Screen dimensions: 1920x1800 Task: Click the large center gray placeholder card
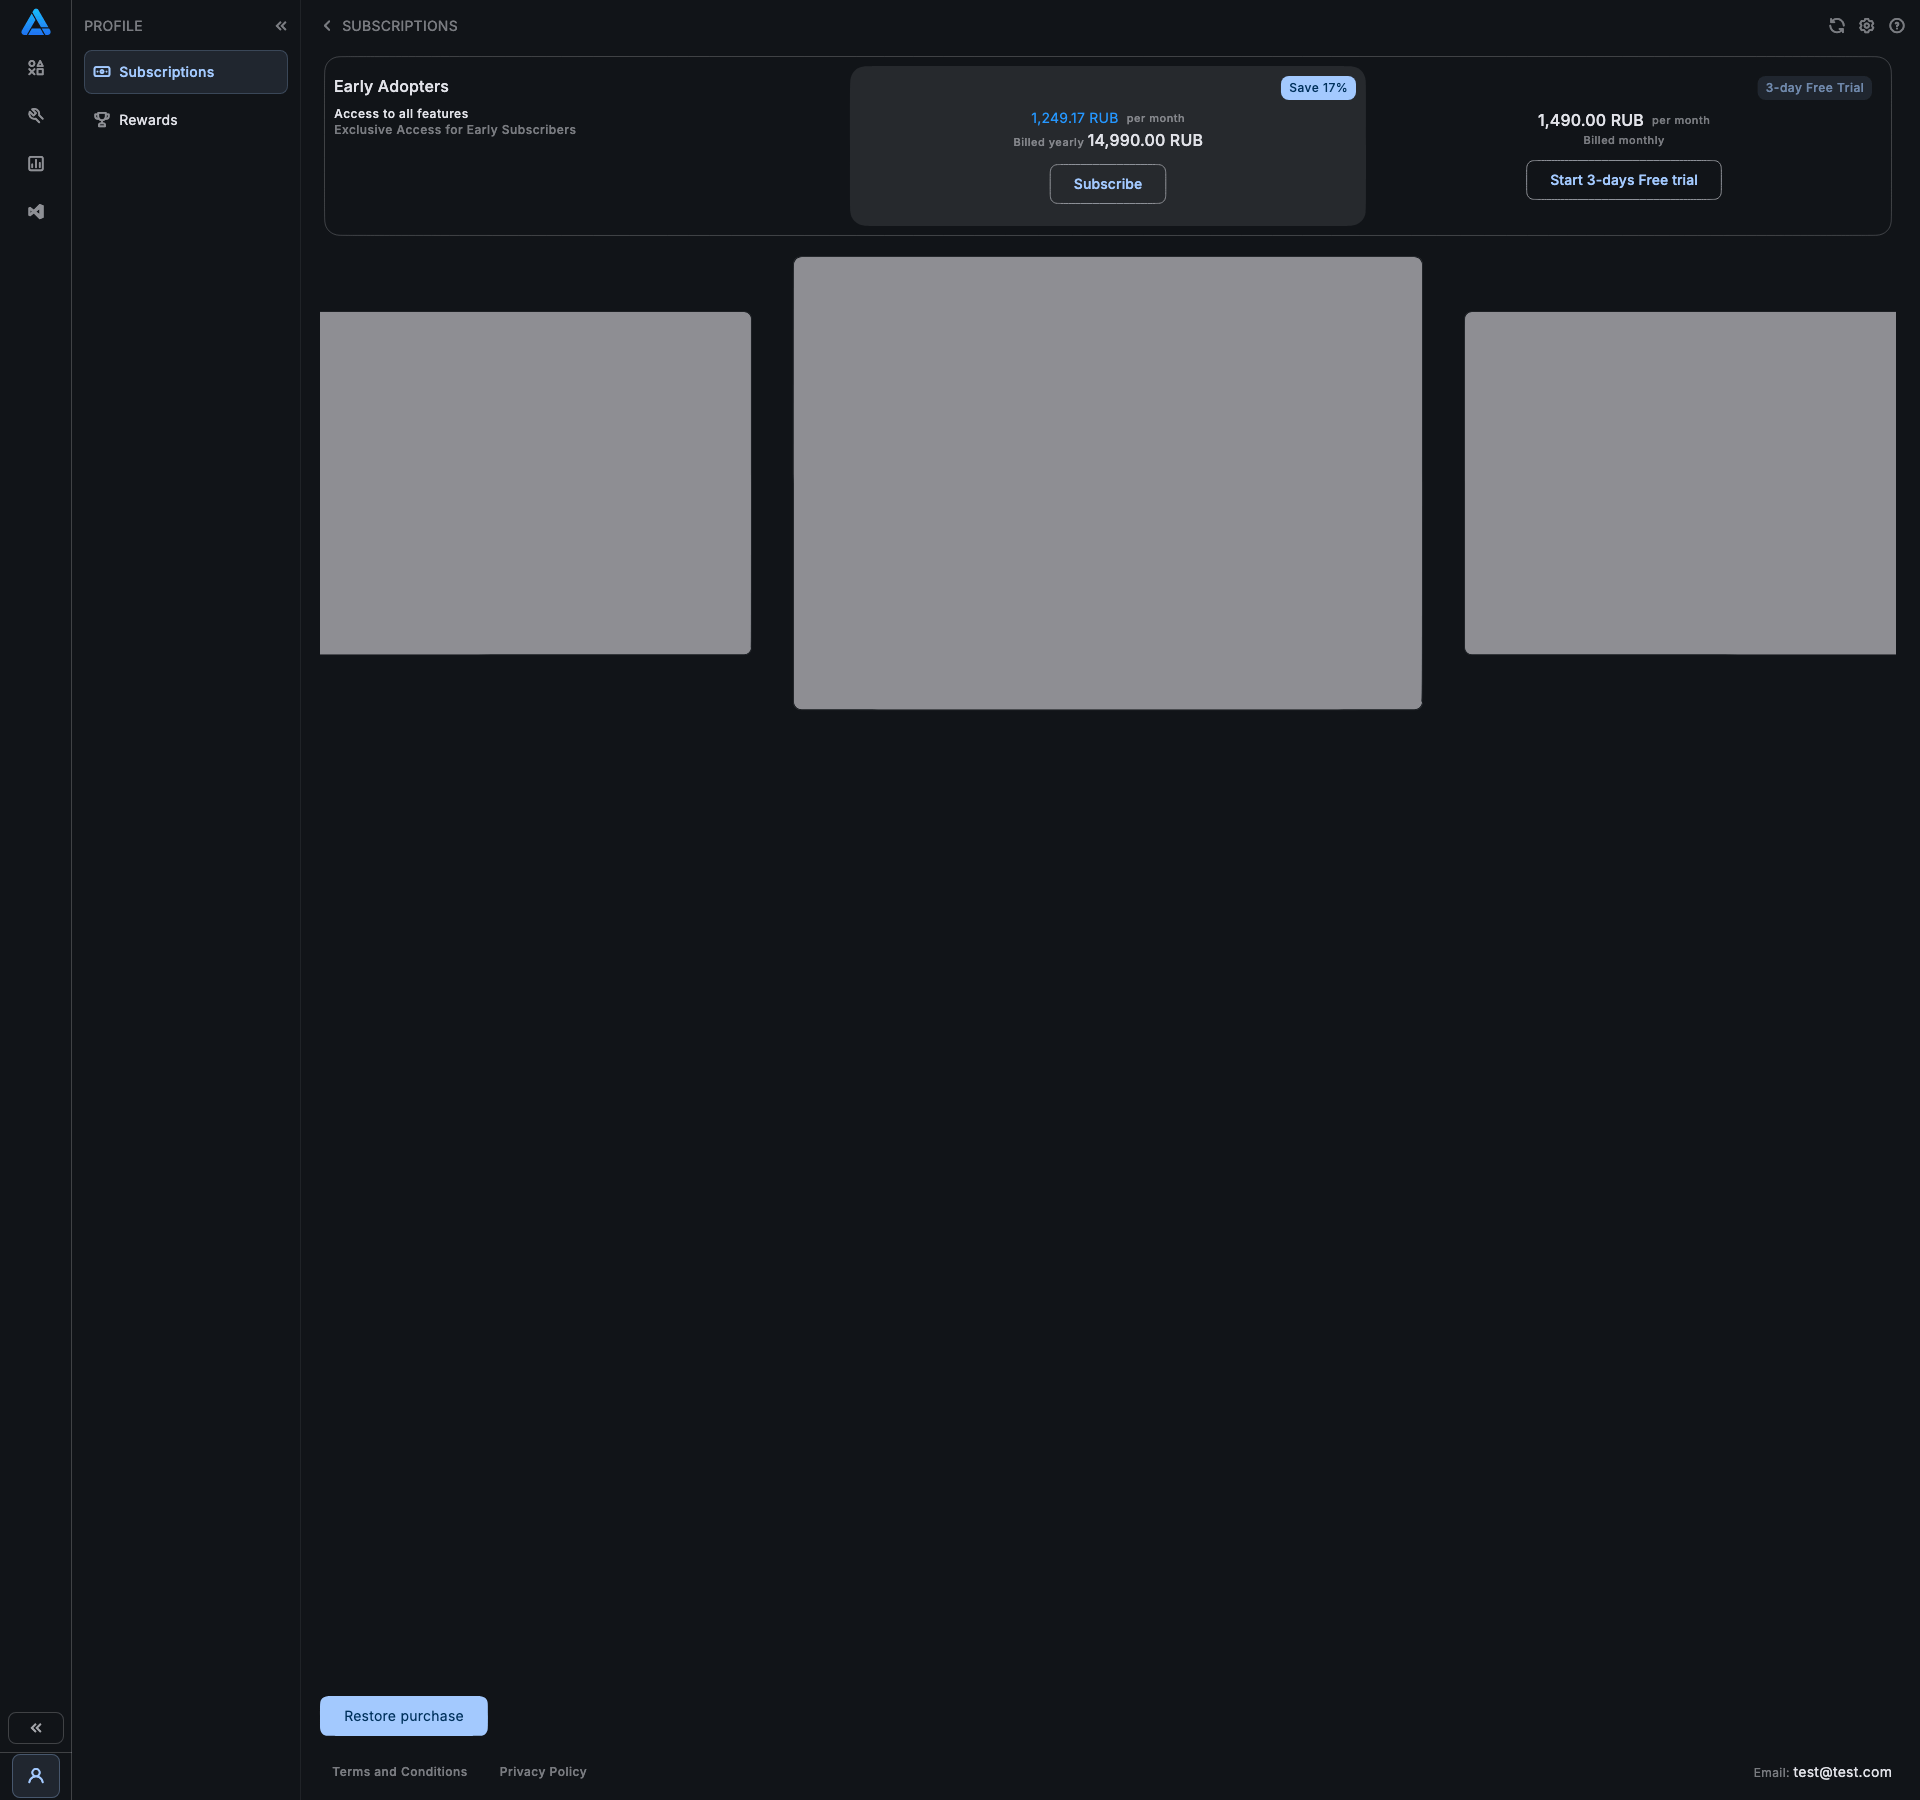tap(1107, 483)
